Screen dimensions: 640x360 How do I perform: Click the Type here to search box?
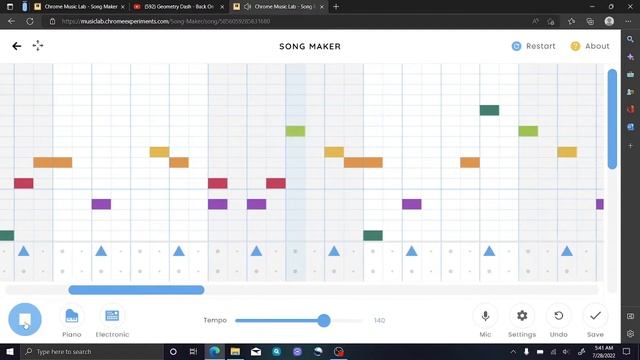pyautogui.click(x=92, y=351)
